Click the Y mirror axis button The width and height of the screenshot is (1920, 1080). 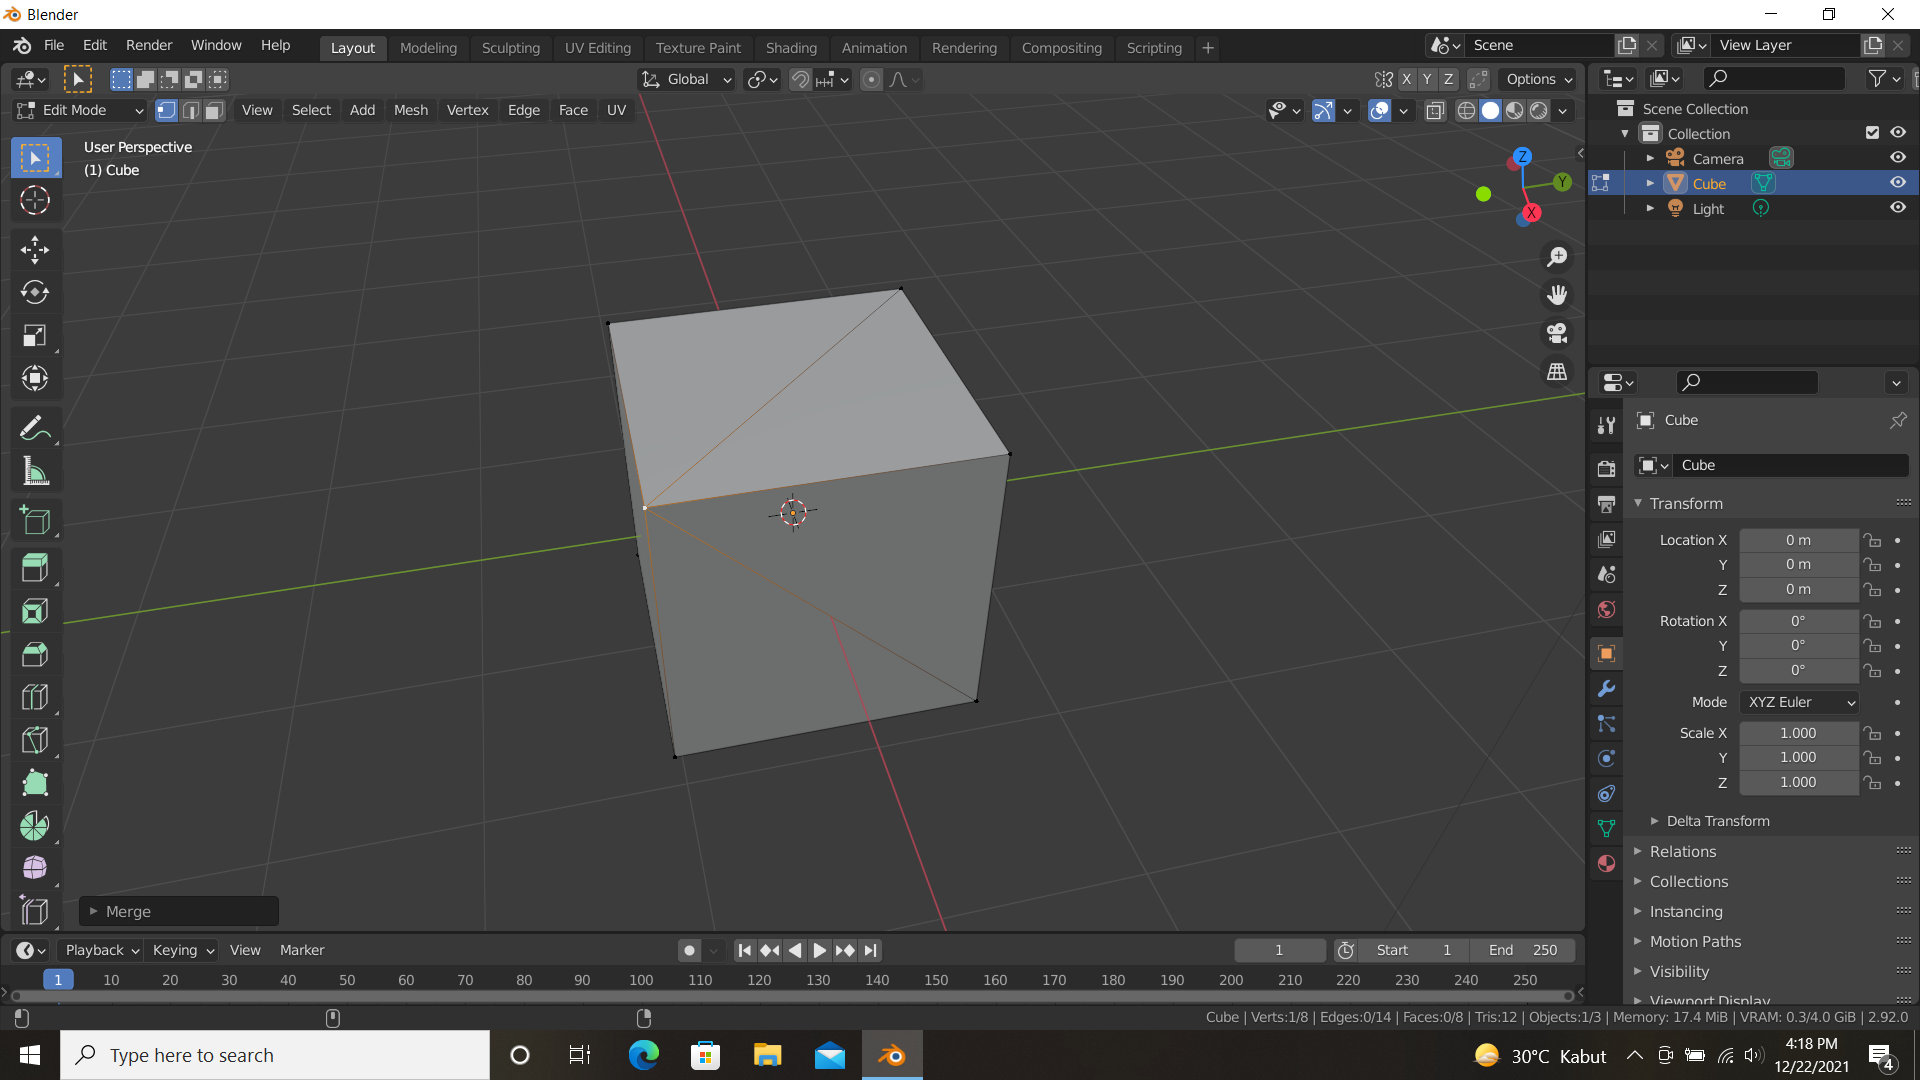coord(1427,80)
